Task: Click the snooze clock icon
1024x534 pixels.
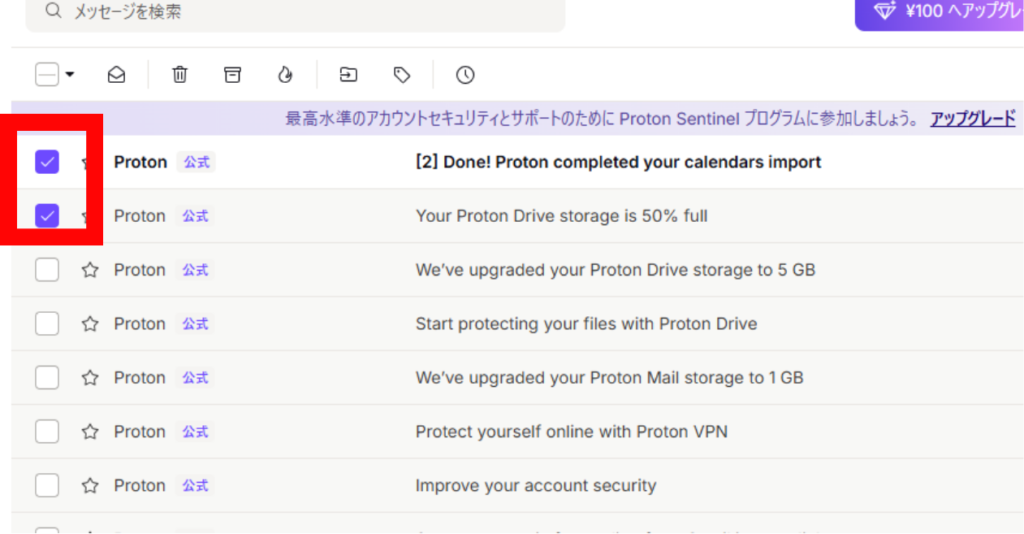Action: point(465,75)
